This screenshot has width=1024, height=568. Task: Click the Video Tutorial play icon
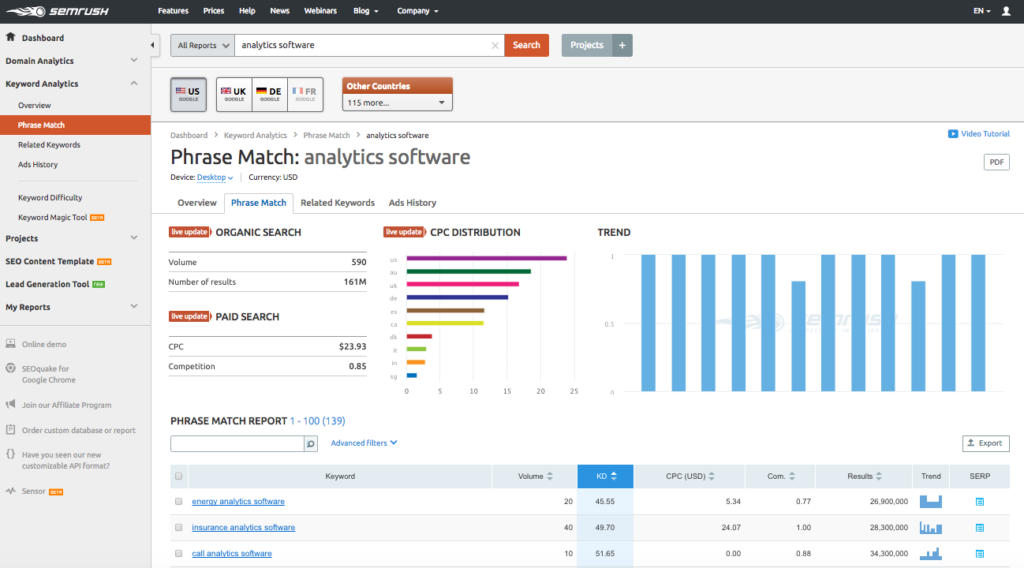953,134
